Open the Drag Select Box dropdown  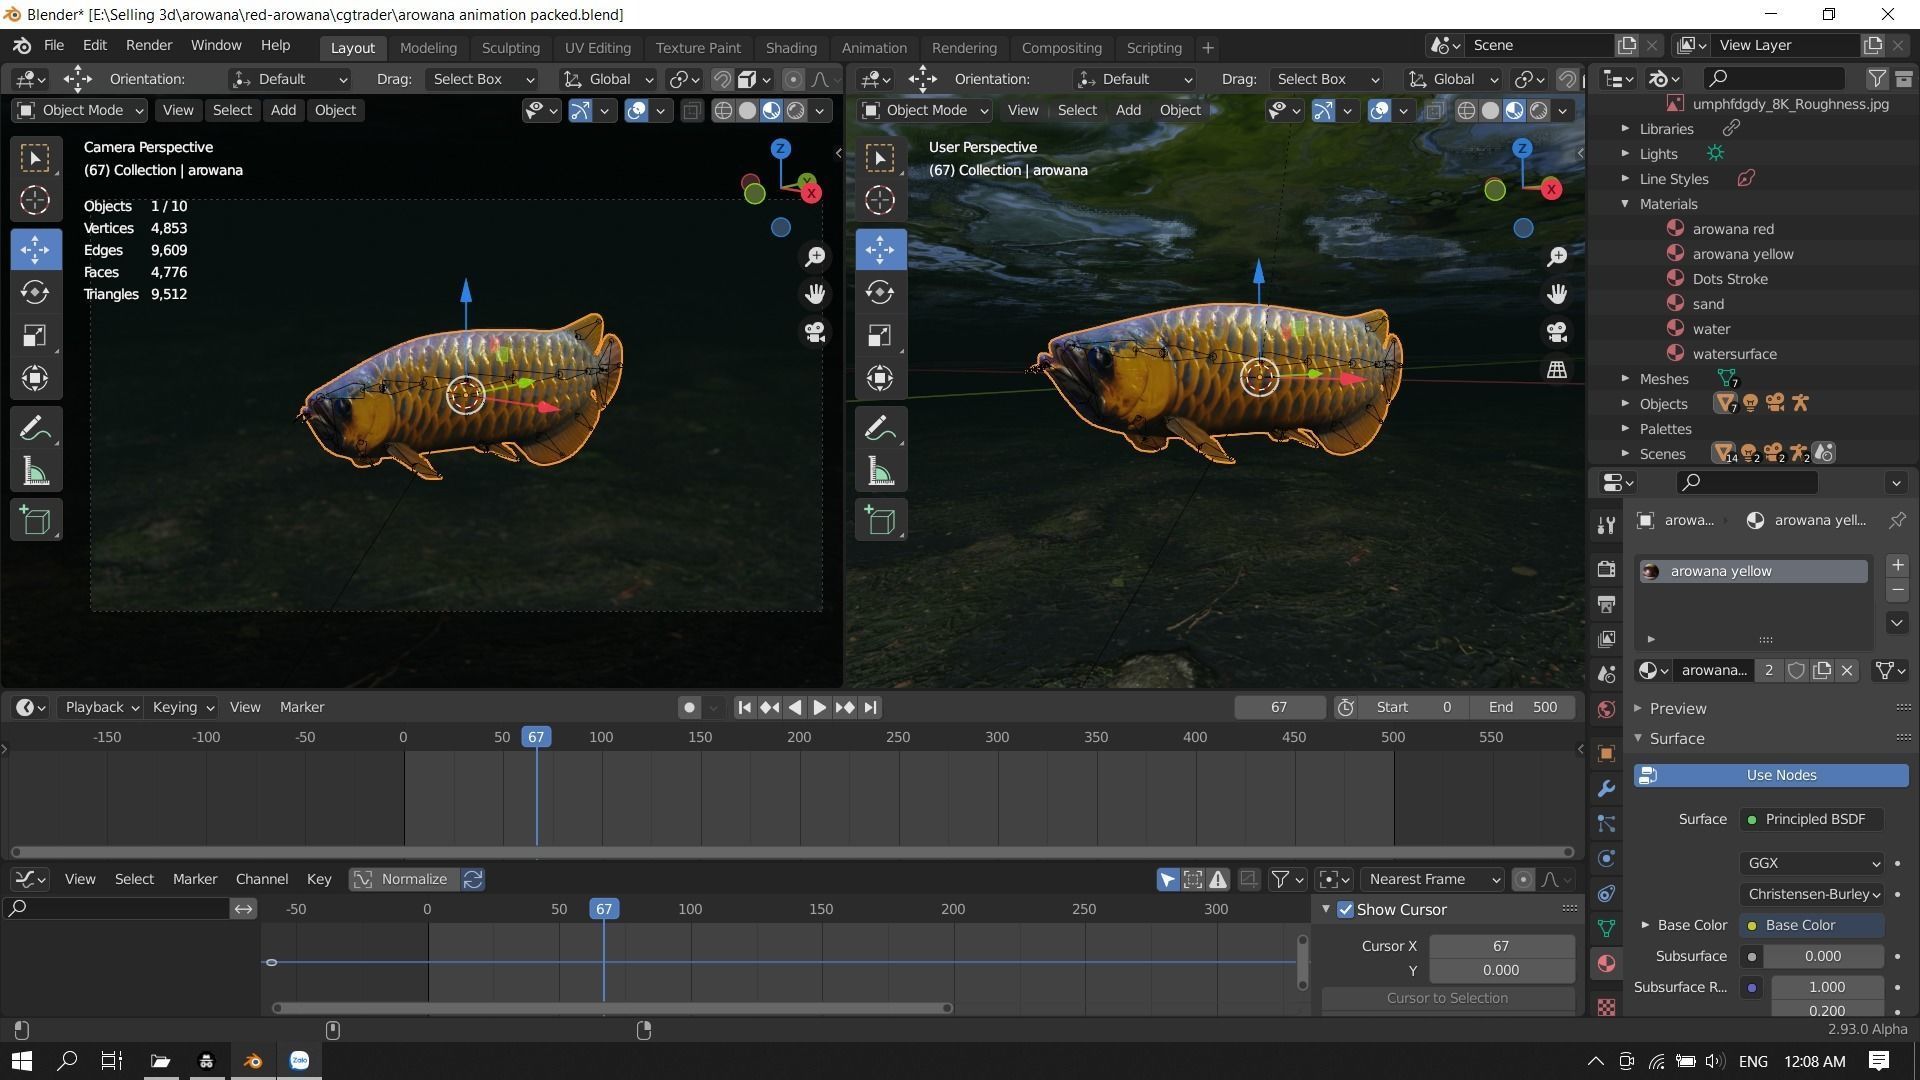click(482, 79)
